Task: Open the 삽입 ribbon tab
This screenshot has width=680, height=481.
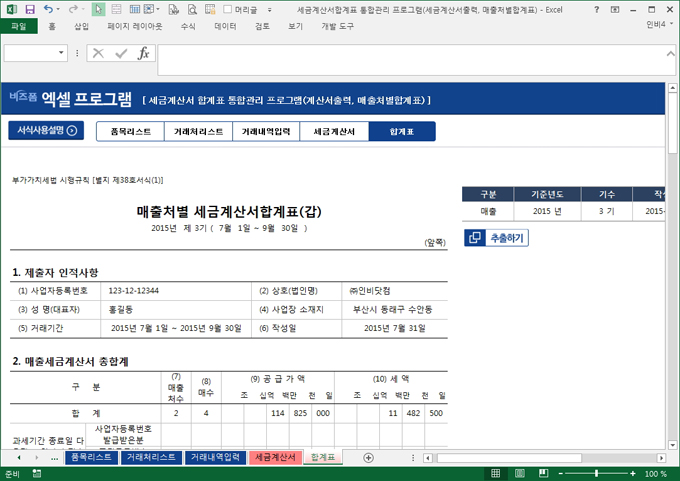Action: tap(81, 26)
